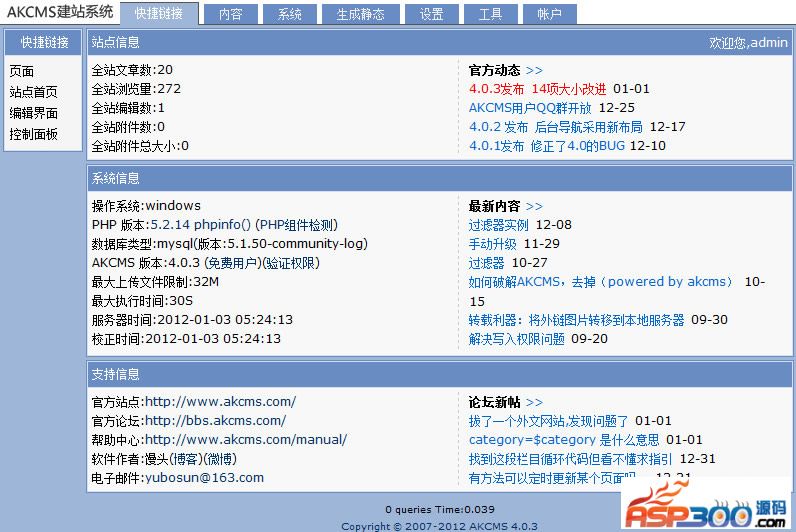Open the 系统 tab

tap(290, 14)
